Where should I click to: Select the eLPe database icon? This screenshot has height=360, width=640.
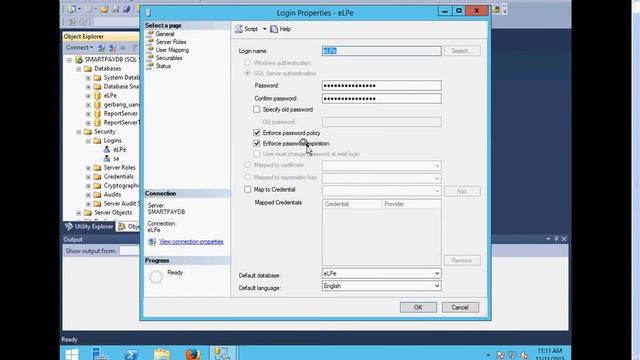97,96
